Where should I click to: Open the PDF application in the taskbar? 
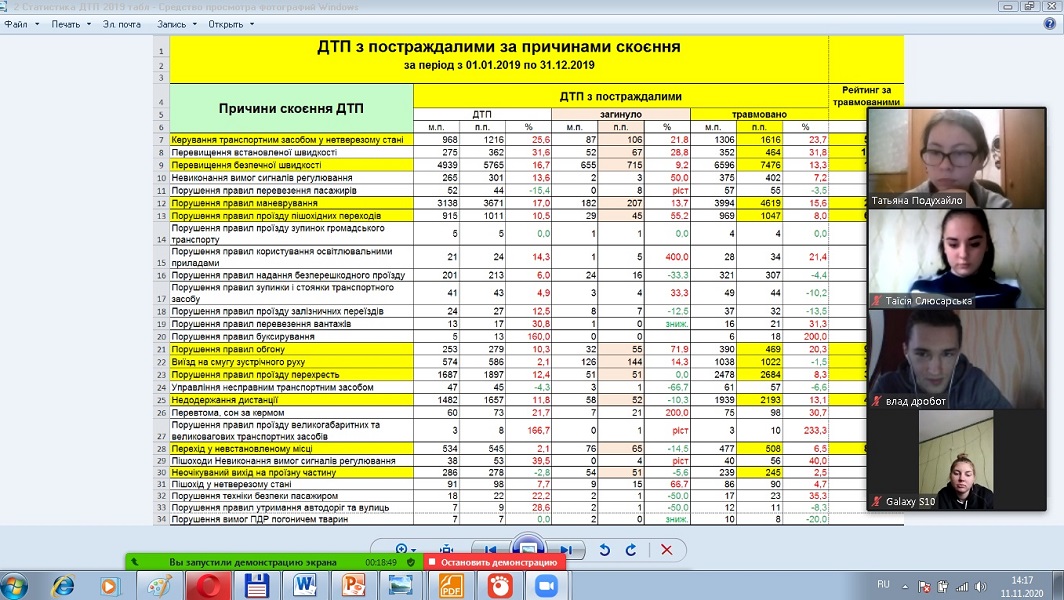click(x=451, y=586)
